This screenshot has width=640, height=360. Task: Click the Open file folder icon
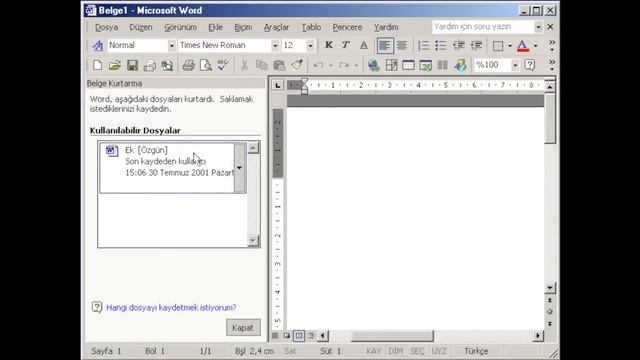115,65
